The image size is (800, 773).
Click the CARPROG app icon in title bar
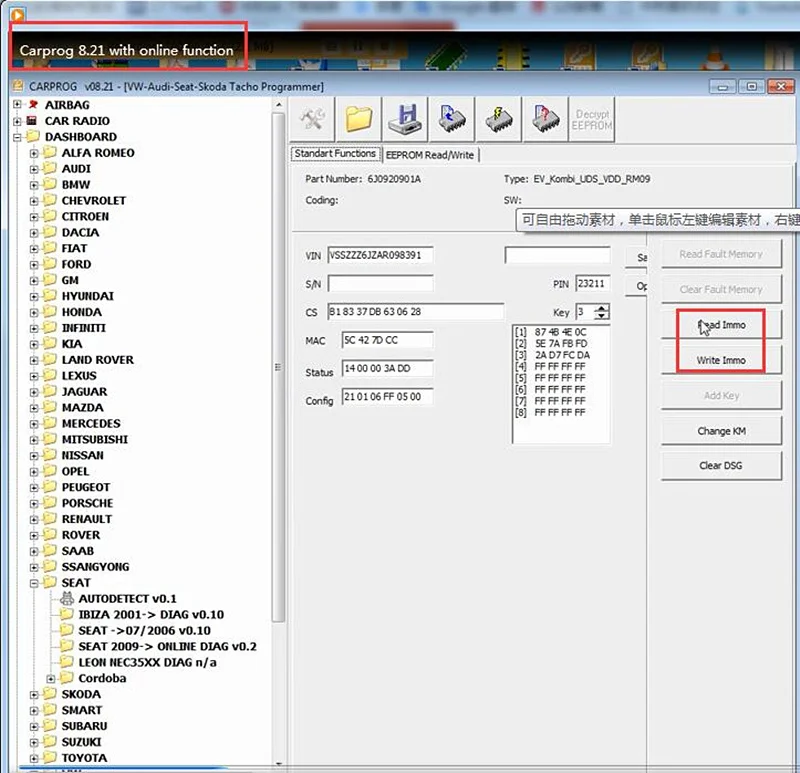point(18,86)
